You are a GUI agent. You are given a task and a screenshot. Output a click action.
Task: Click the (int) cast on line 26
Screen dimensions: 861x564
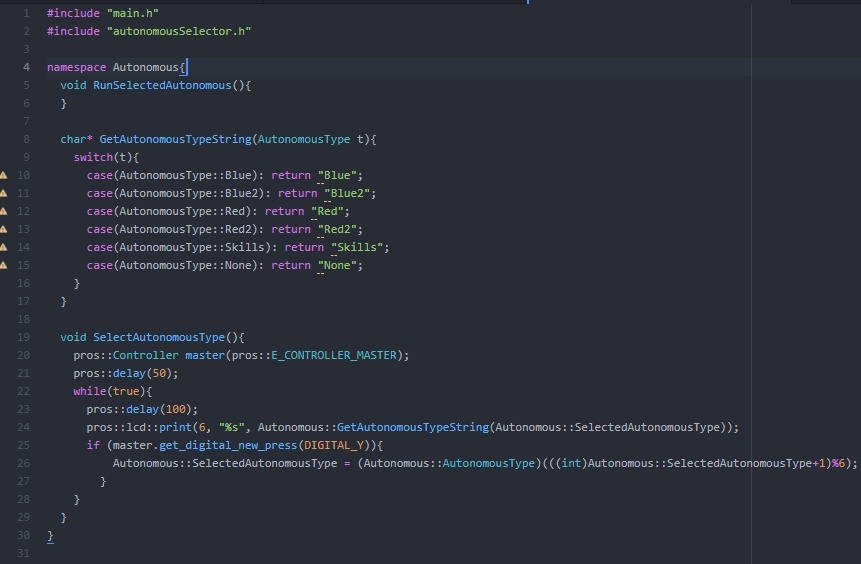tap(571, 464)
